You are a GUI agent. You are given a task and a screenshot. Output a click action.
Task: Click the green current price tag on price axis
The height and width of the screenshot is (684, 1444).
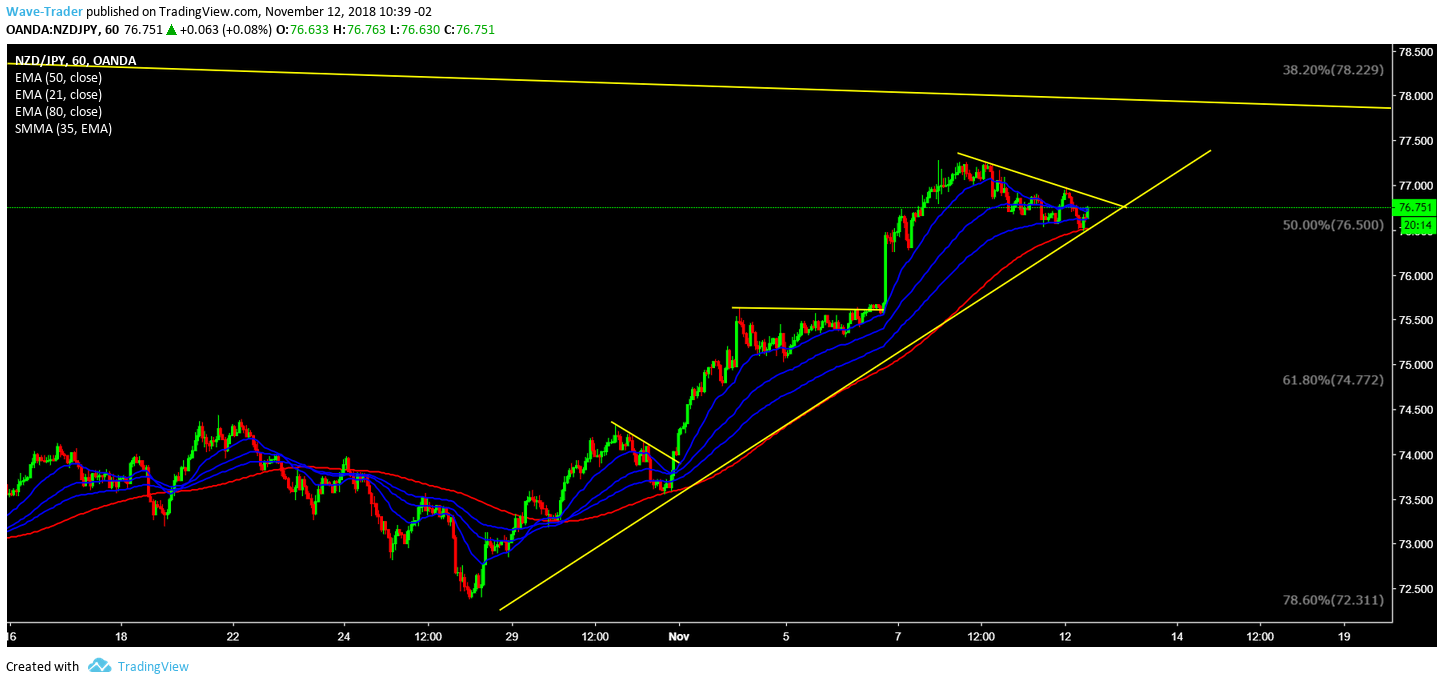point(1417,208)
